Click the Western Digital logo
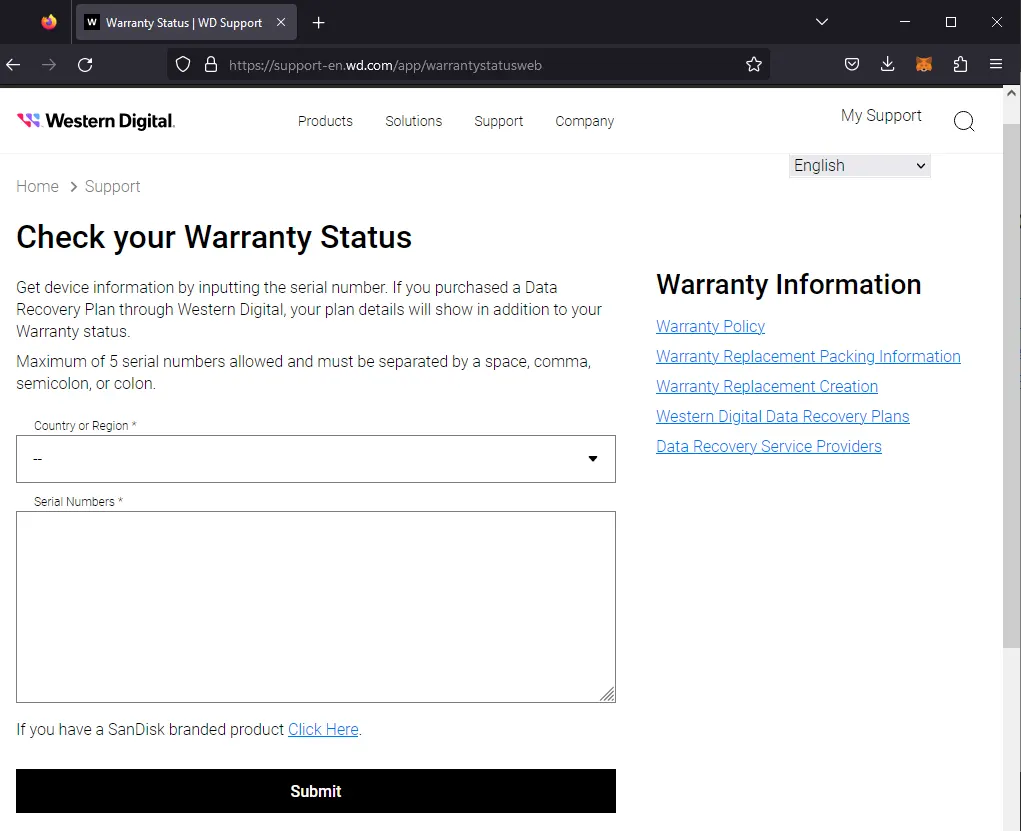 point(96,121)
